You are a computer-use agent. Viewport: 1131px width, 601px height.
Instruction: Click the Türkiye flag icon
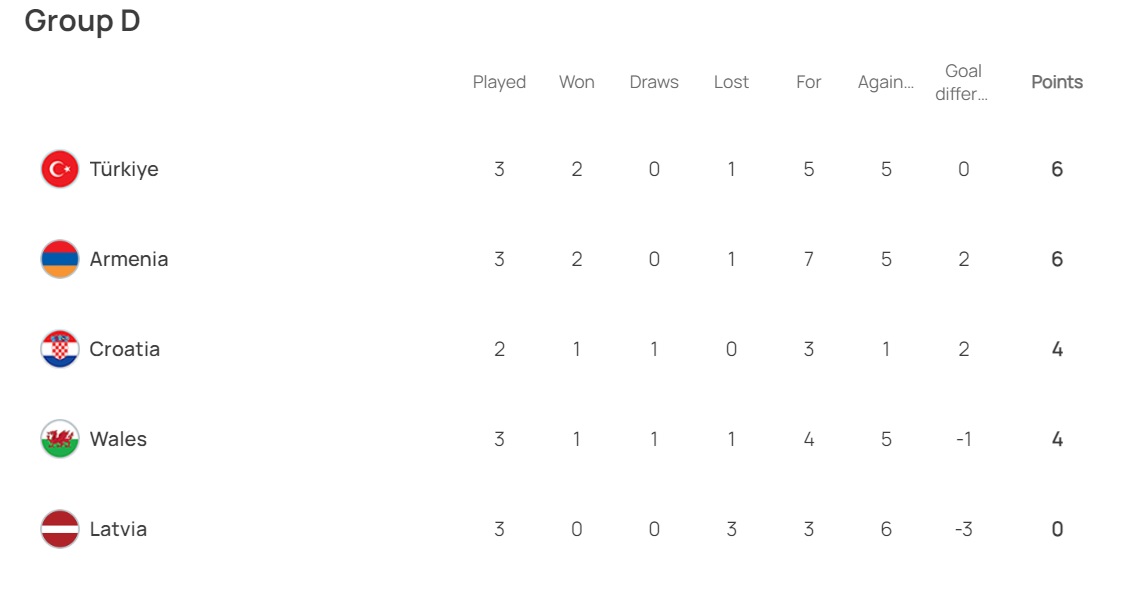pos(60,169)
